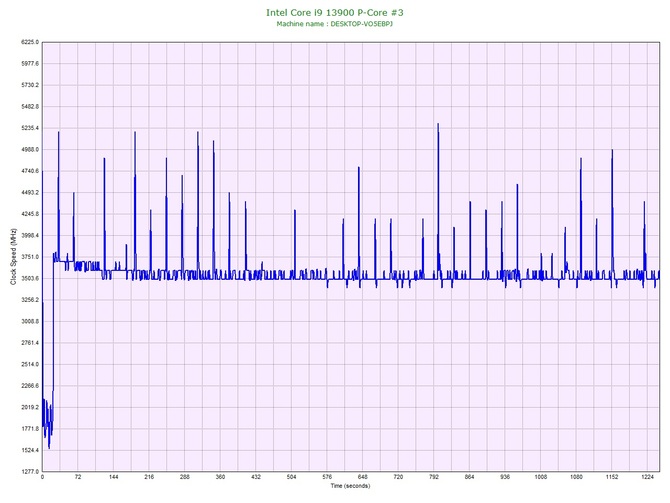Click the 5730.2 y-axis value
670x503 pixels.
(x=30, y=85)
